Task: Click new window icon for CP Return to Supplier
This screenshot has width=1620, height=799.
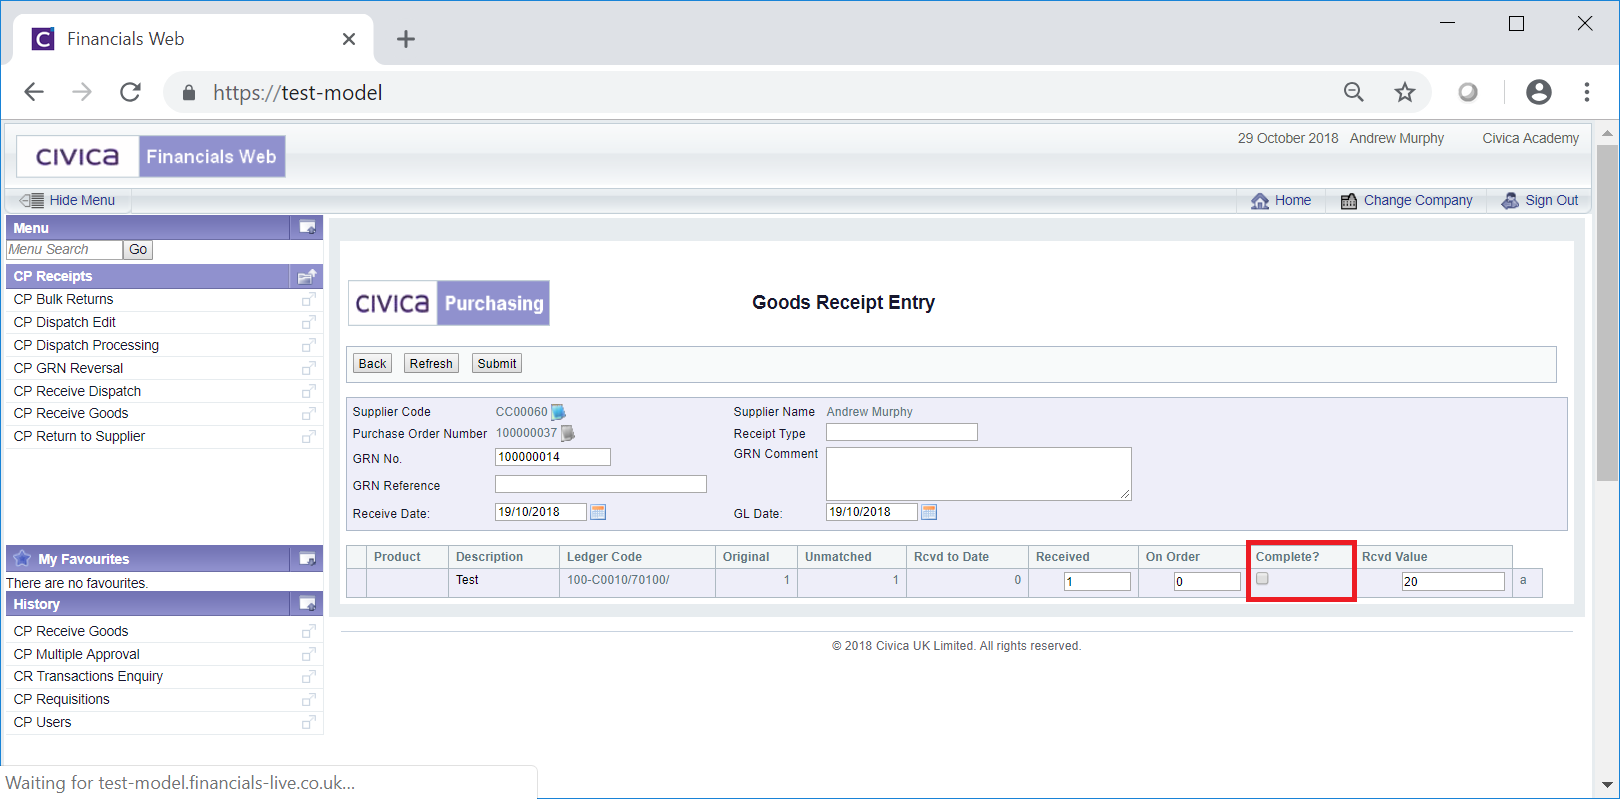Action: (x=309, y=436)
